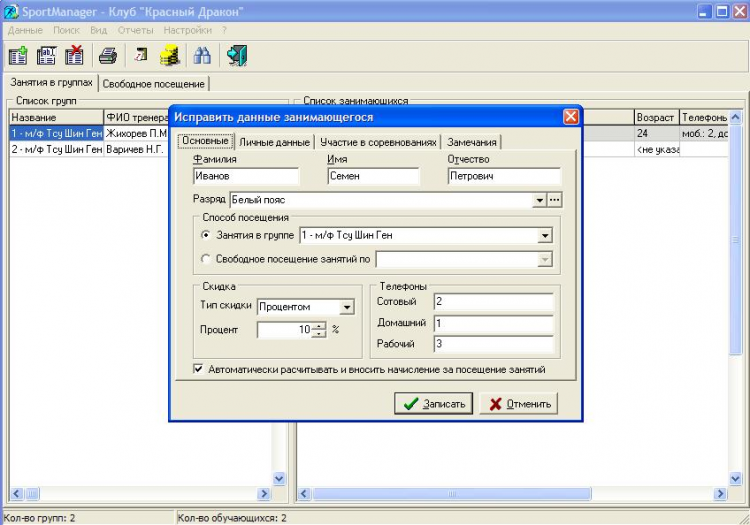
Task: Click trainees list scroll right arrow
Action: 720,493
